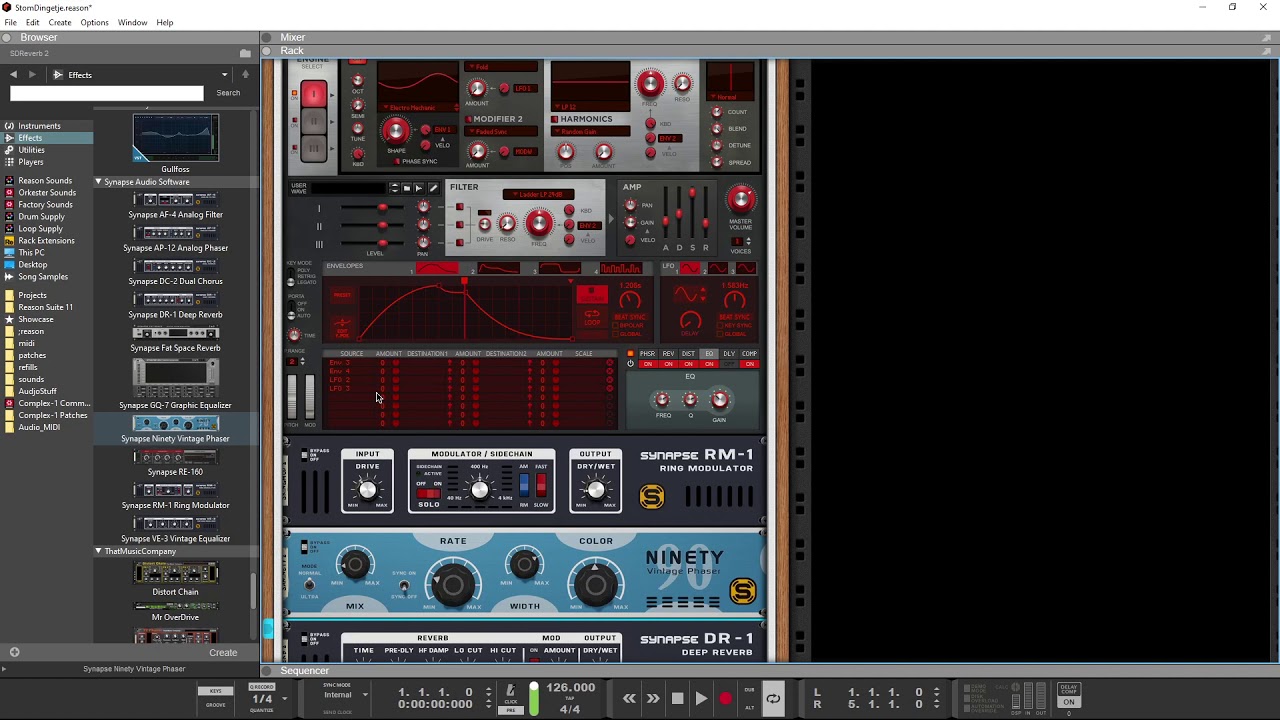Viewport: 1280px width, 720px height.
Task: Open the Ladder LP 24dB filter dropdown
Action: 540,194
